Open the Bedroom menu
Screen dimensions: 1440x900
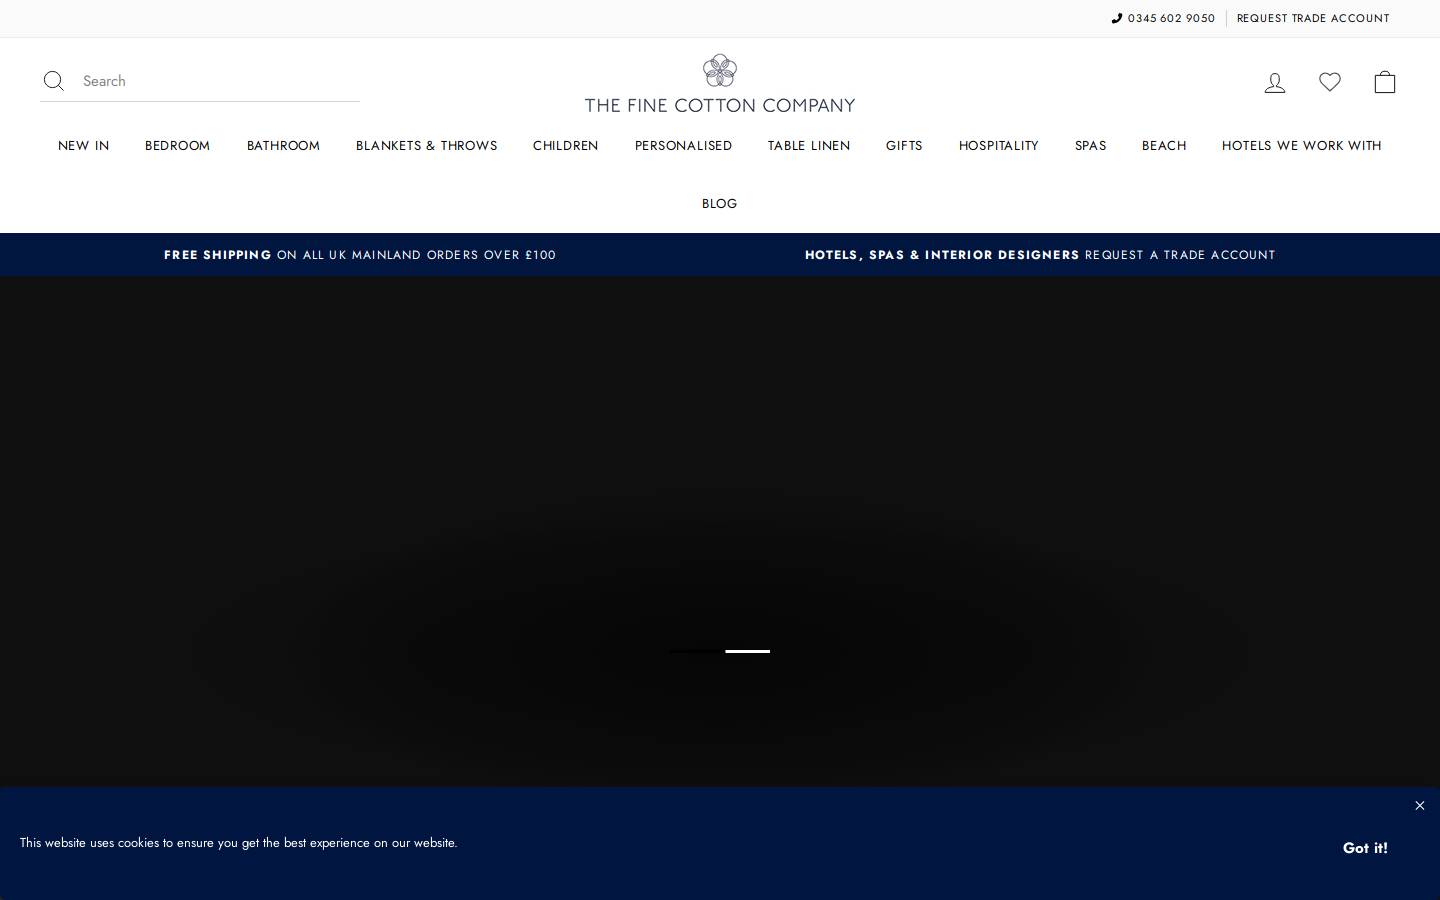pos(177,145)
